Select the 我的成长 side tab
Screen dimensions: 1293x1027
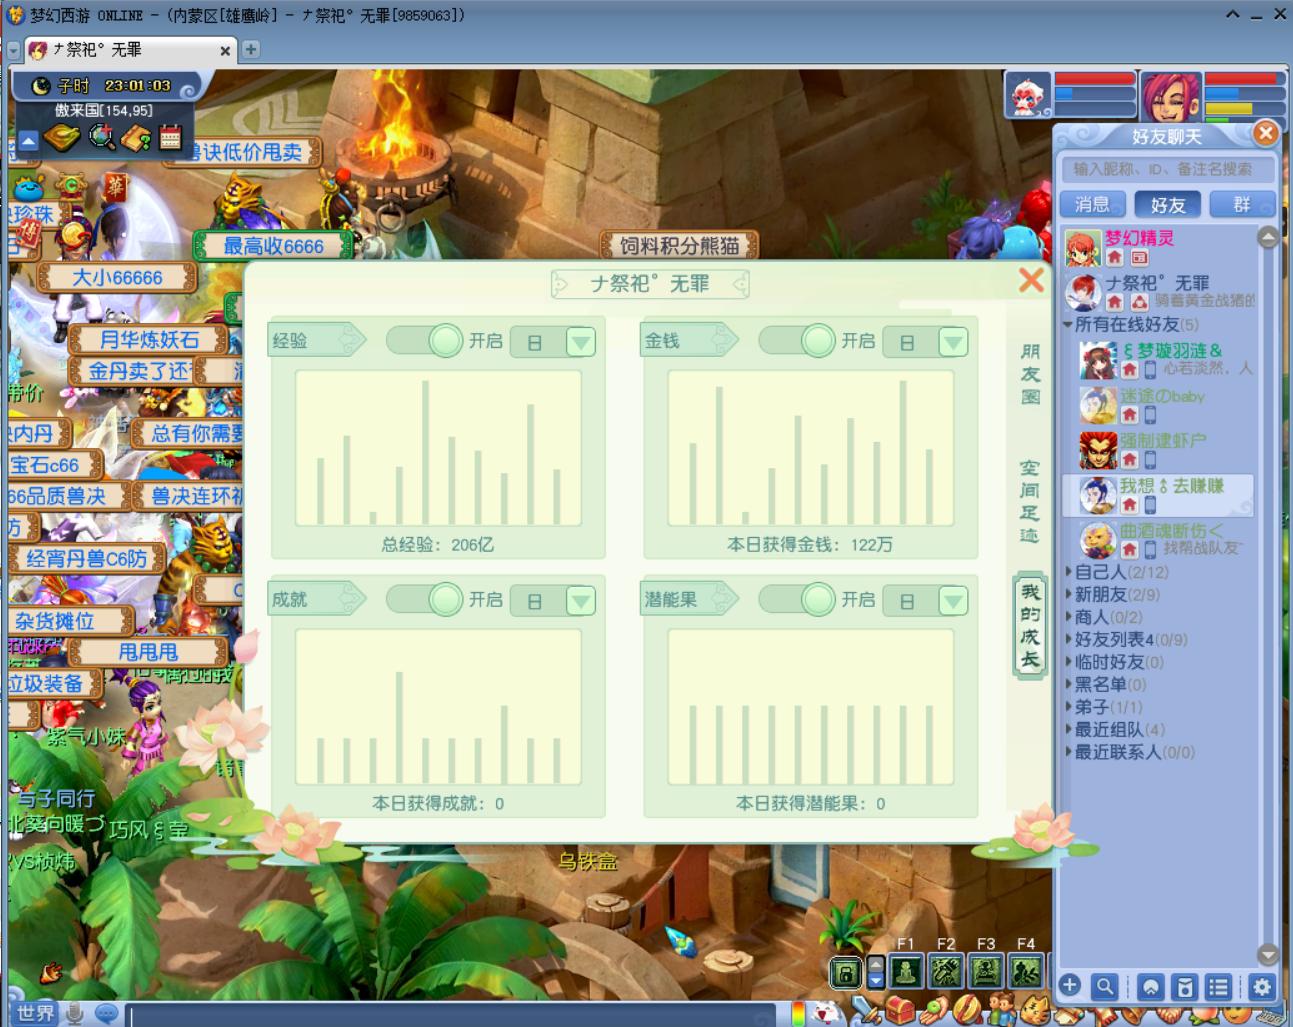coord(1030,626)
